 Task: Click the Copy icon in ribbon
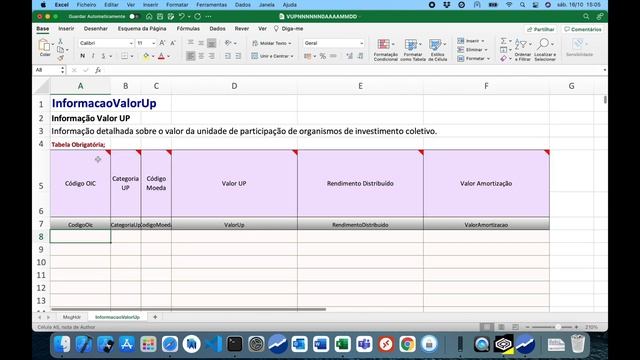[61, 50]
